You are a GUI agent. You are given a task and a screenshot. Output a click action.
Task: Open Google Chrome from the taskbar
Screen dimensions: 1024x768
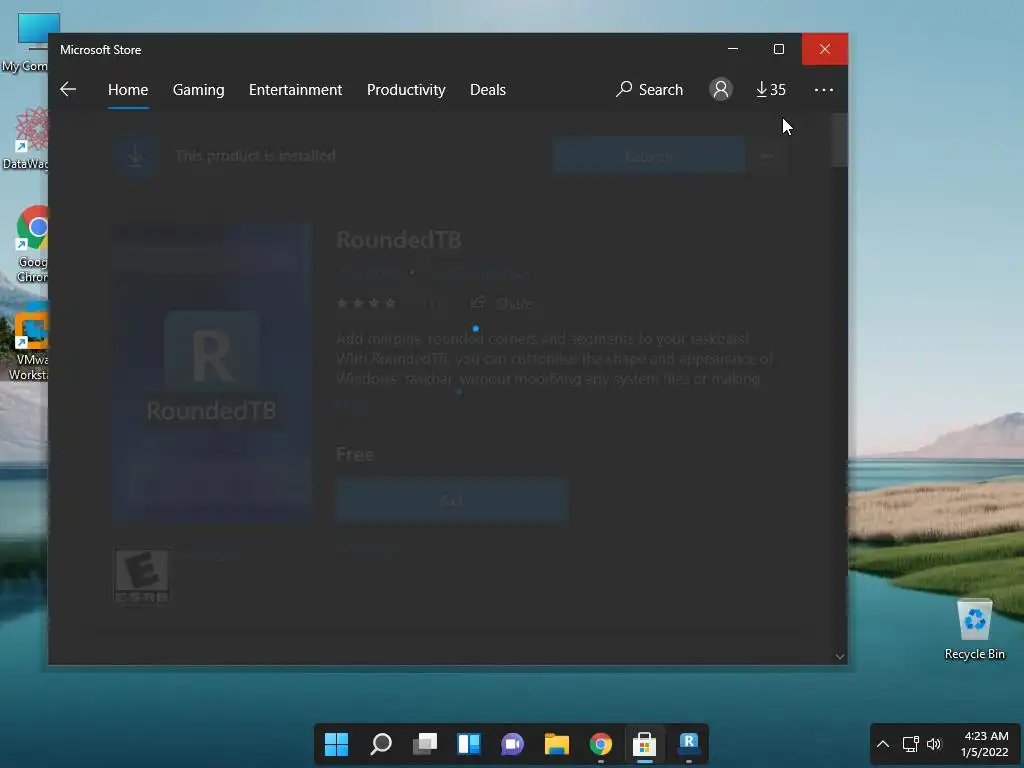[601, 744]
